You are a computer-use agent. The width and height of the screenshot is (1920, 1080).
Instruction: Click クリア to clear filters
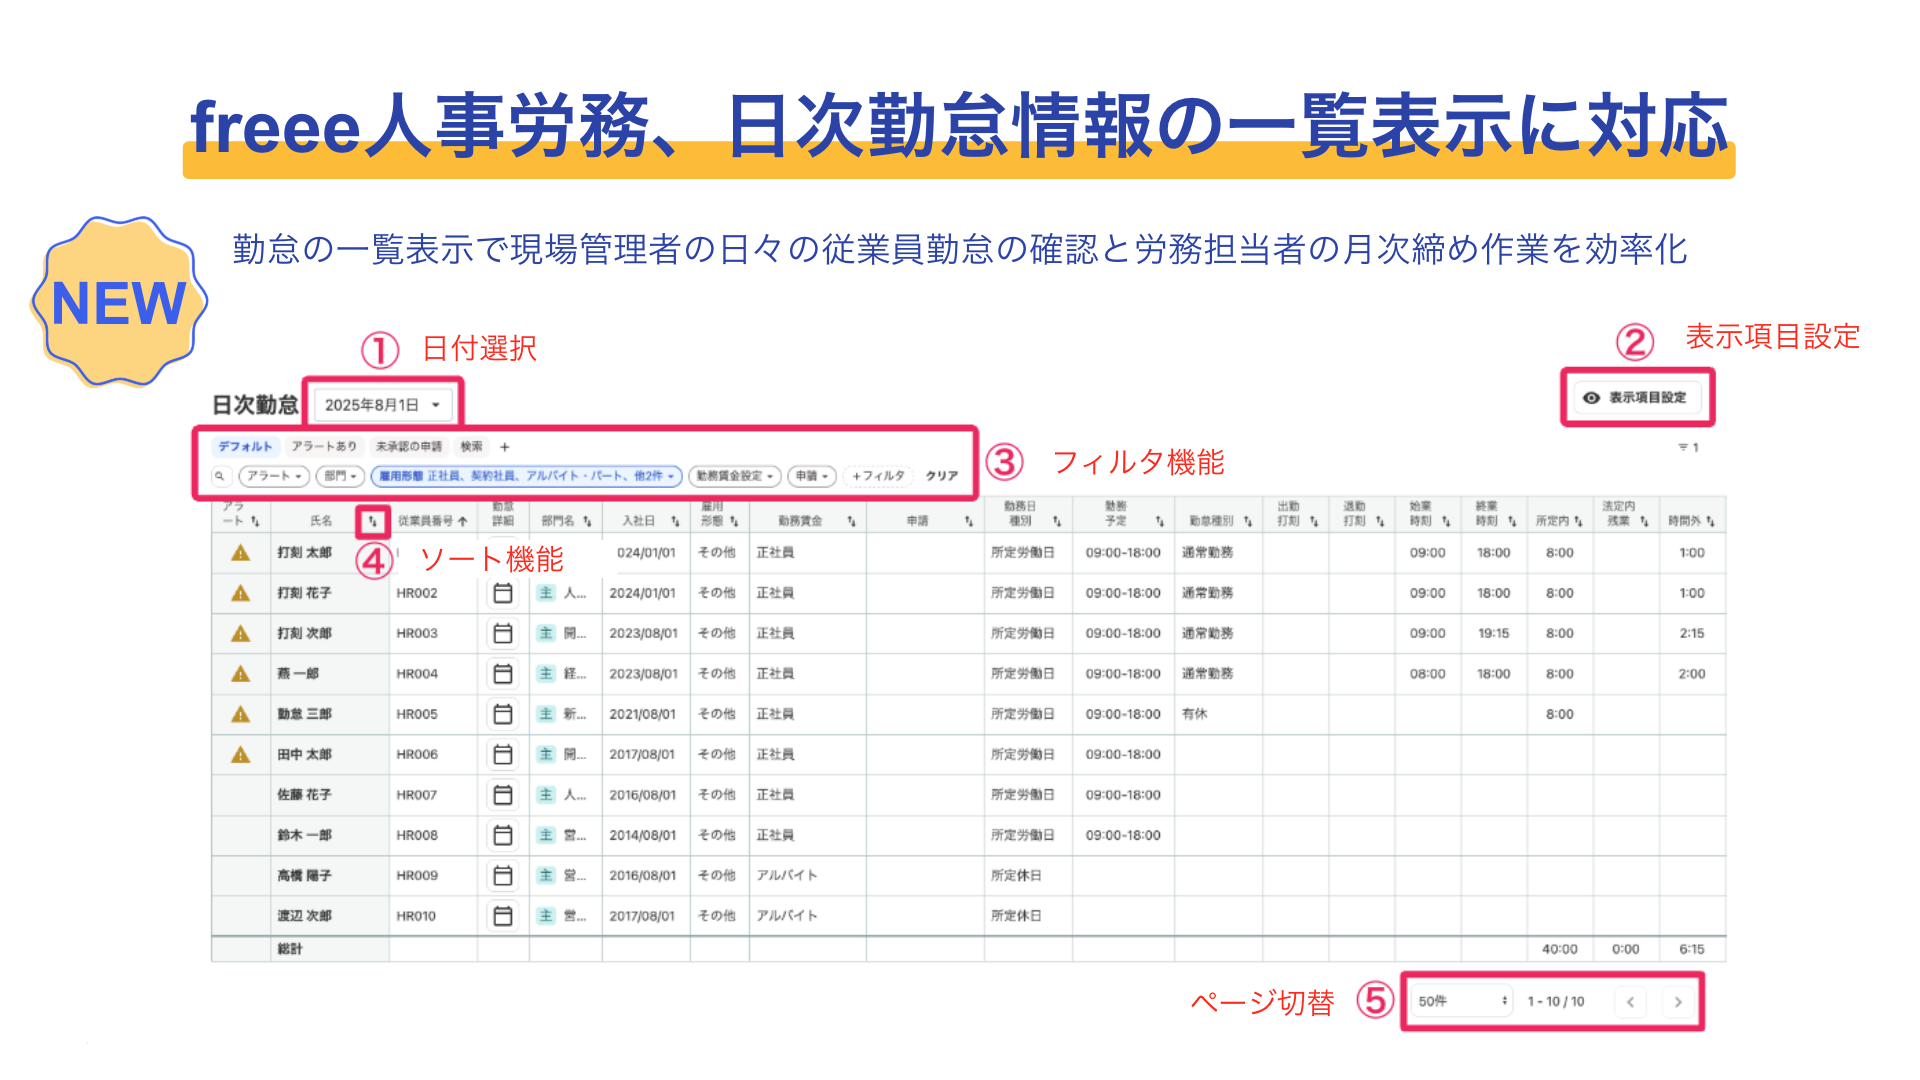(x=941, y=476)
